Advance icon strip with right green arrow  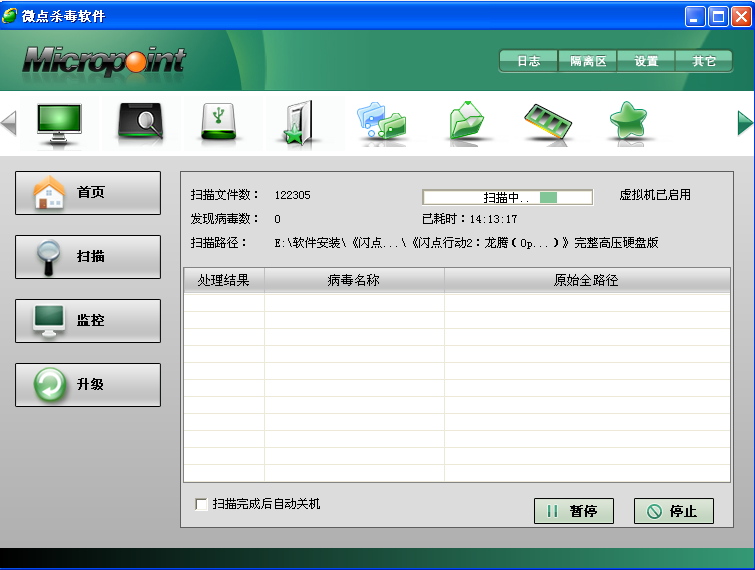(744, 123)
